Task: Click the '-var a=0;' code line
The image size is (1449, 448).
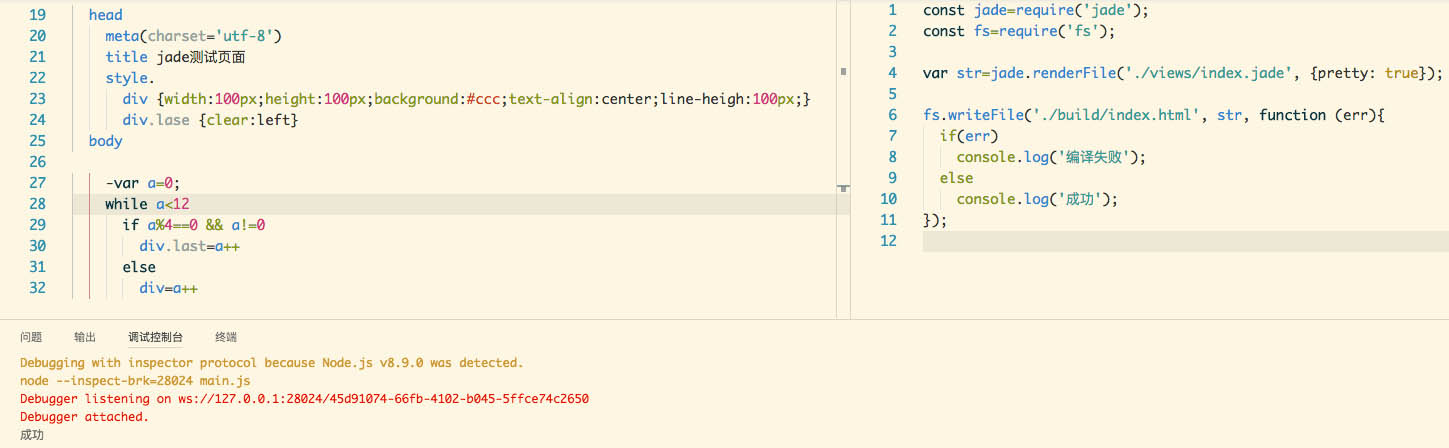Action: [142, 183]
